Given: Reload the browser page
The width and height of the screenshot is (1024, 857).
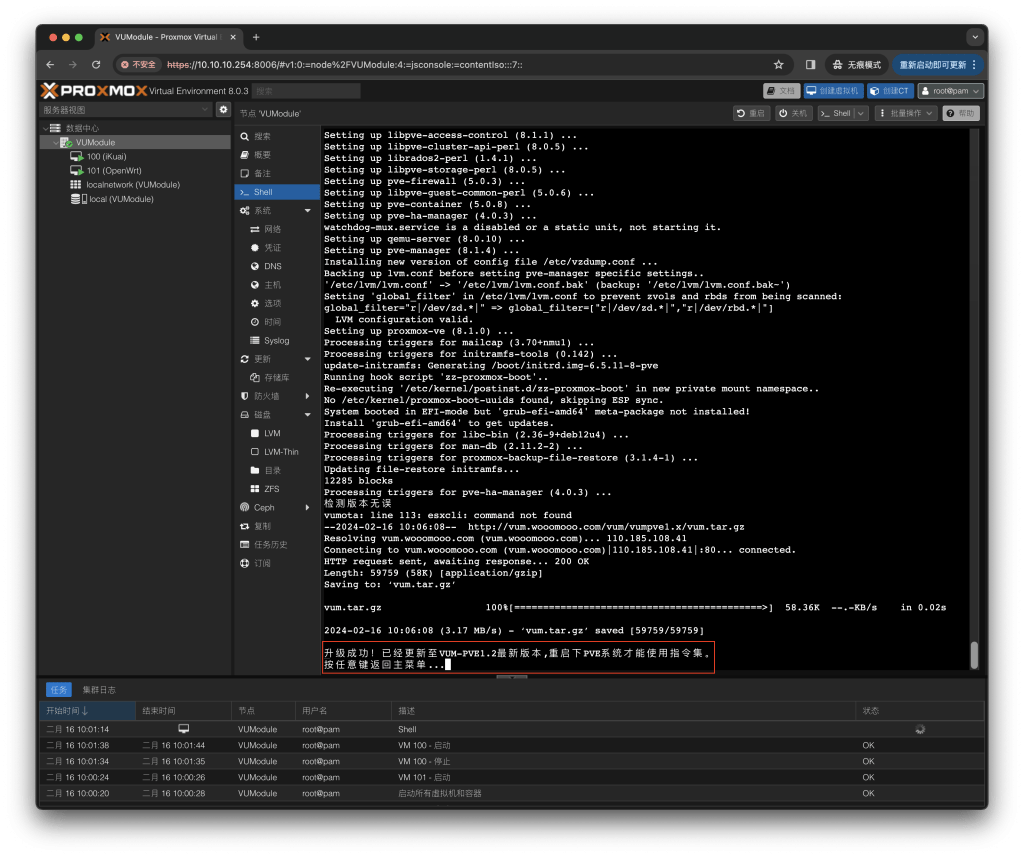Looking at the screenshot, I should [x=96, y=64].
